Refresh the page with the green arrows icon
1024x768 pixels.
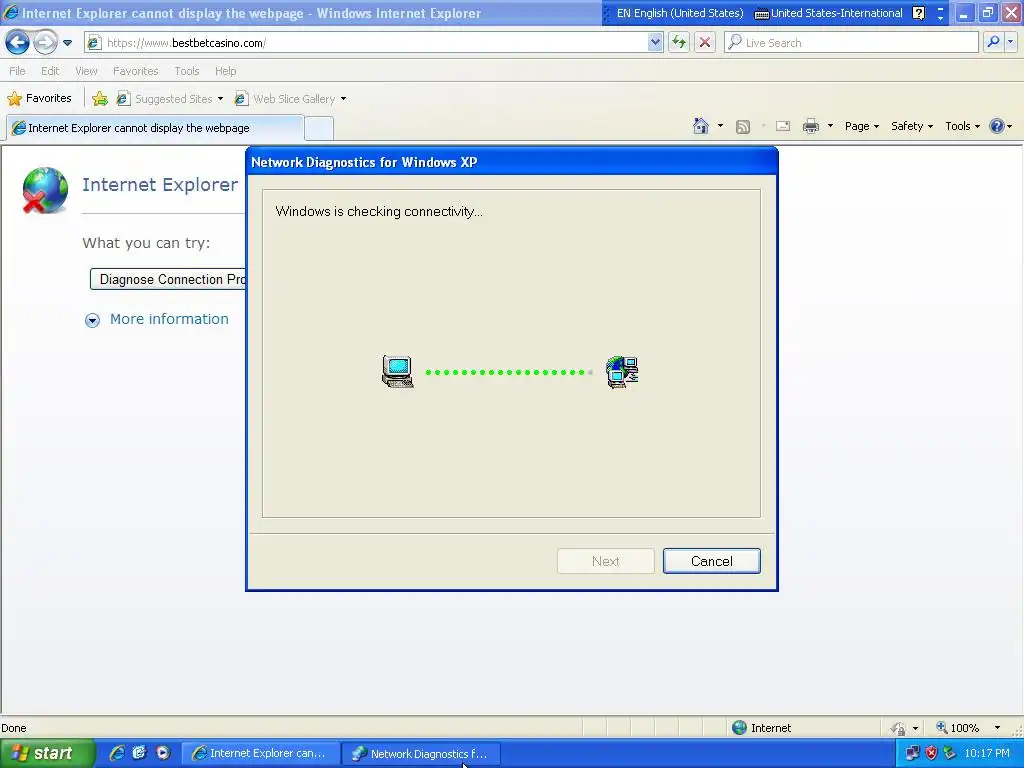coord(679,43)
